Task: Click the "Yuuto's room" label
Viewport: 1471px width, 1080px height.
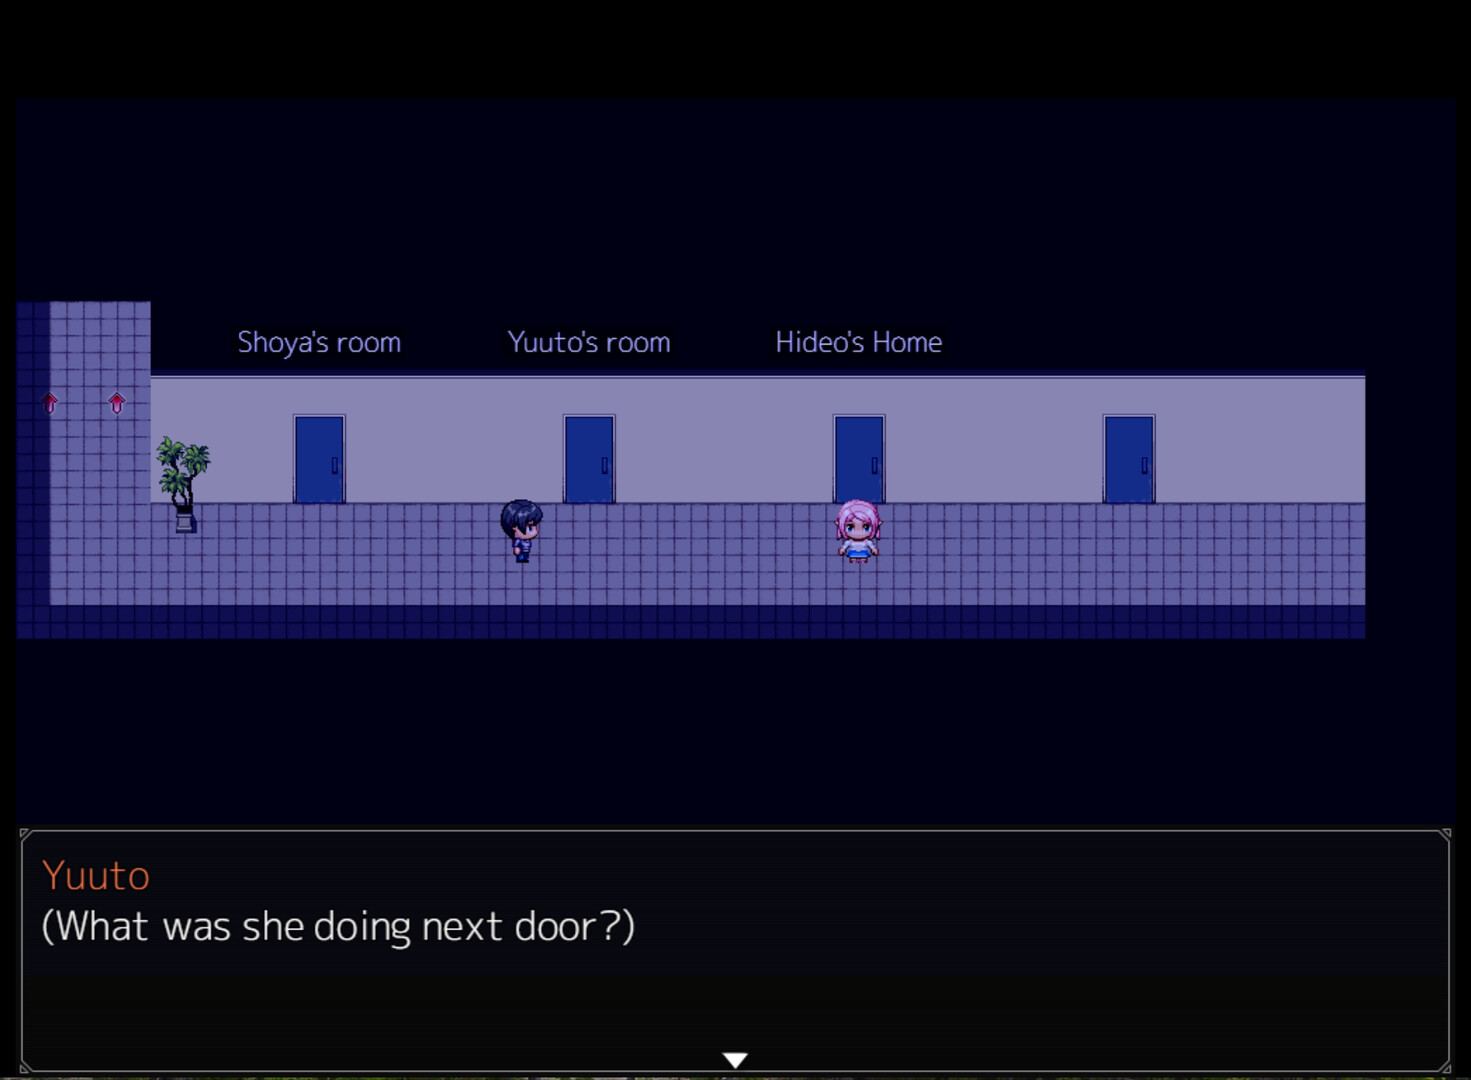Action: tap(589, 342)
